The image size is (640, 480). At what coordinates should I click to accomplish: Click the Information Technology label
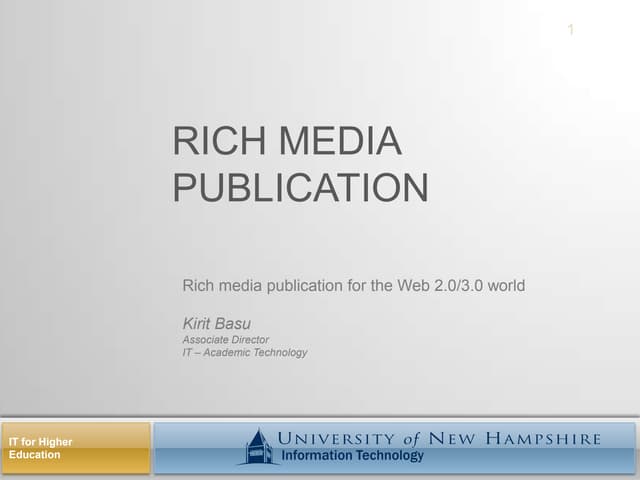[353, 456]
